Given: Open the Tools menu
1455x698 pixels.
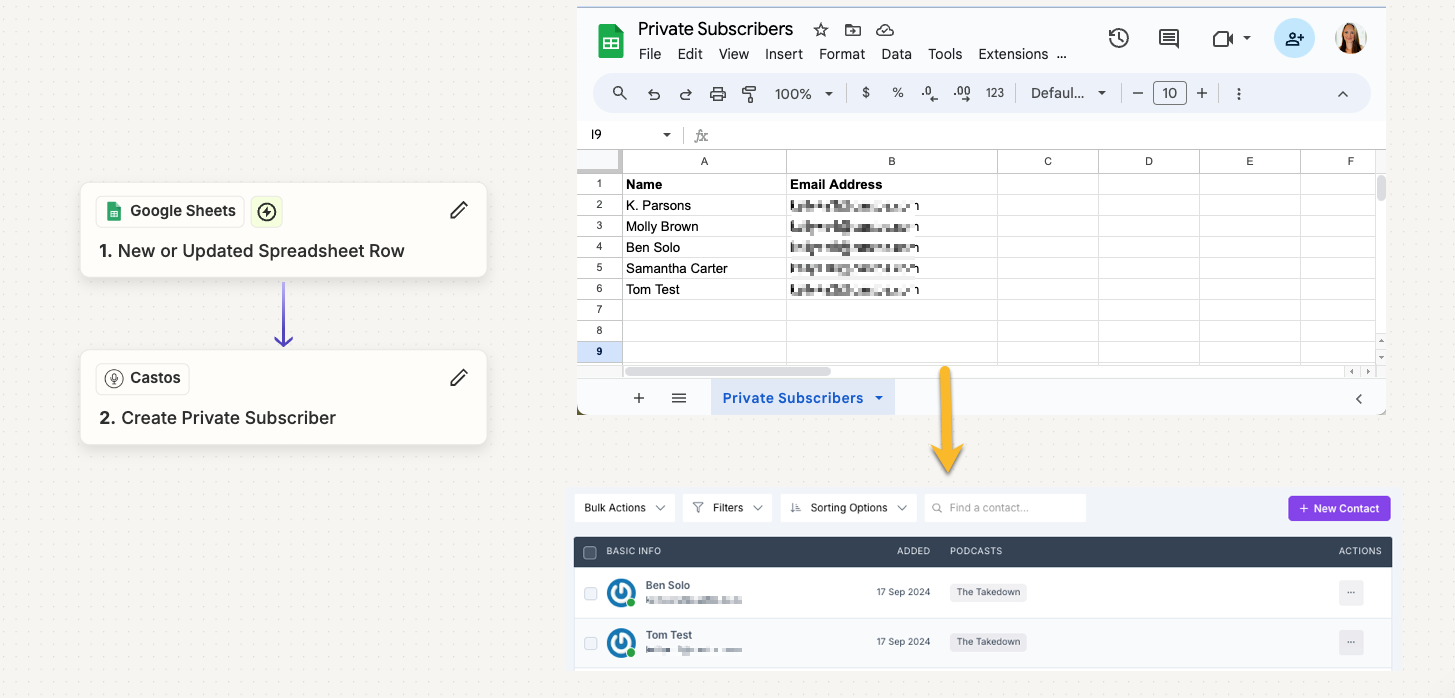Looking at the screenshot, I should pos(945,54).
